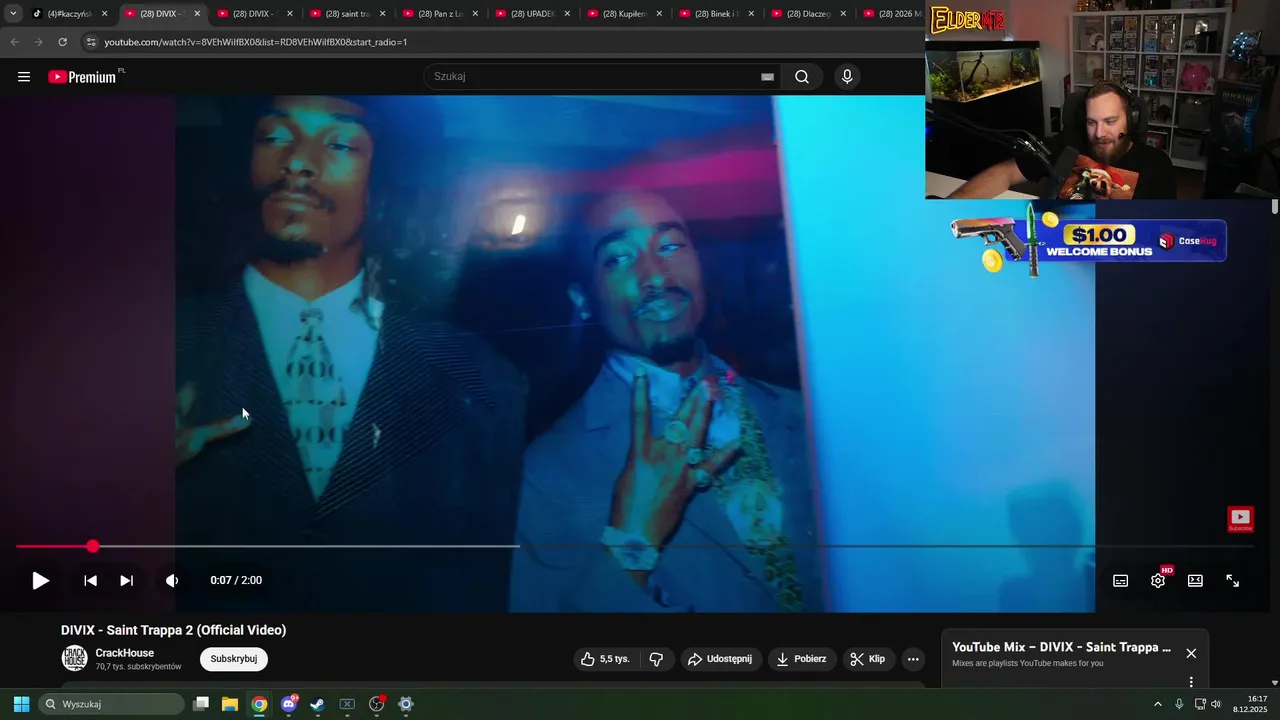This screenshot has width=1280, height=720.
Task: Open the on-screen keyboard in search box
Action: tap(768, 77)
